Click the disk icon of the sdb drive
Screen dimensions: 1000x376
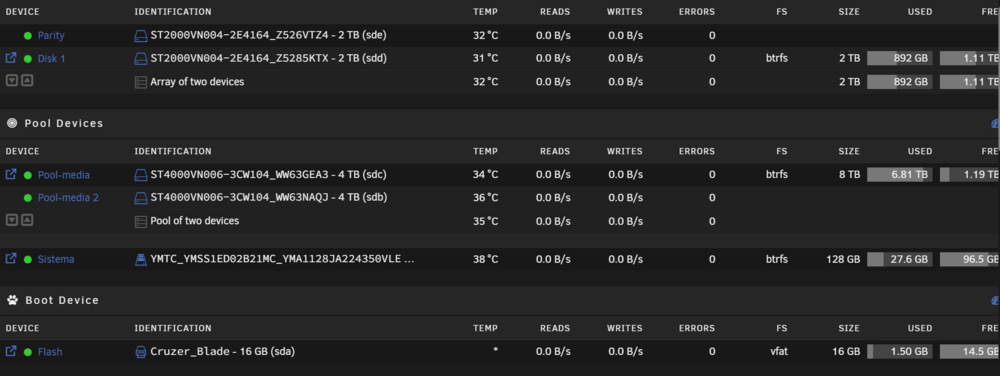(x=140, y=198)
